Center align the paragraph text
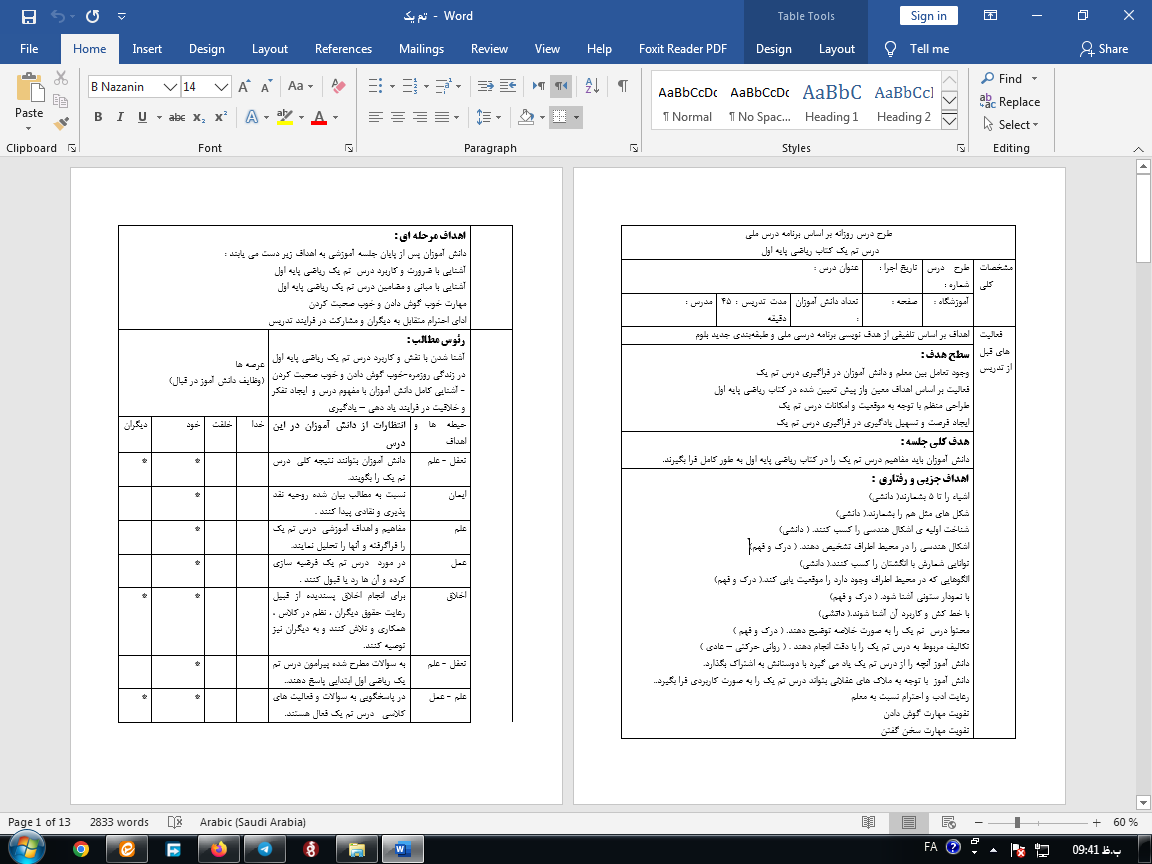Screen dimensions: 1152x864 tap(398, 117)
